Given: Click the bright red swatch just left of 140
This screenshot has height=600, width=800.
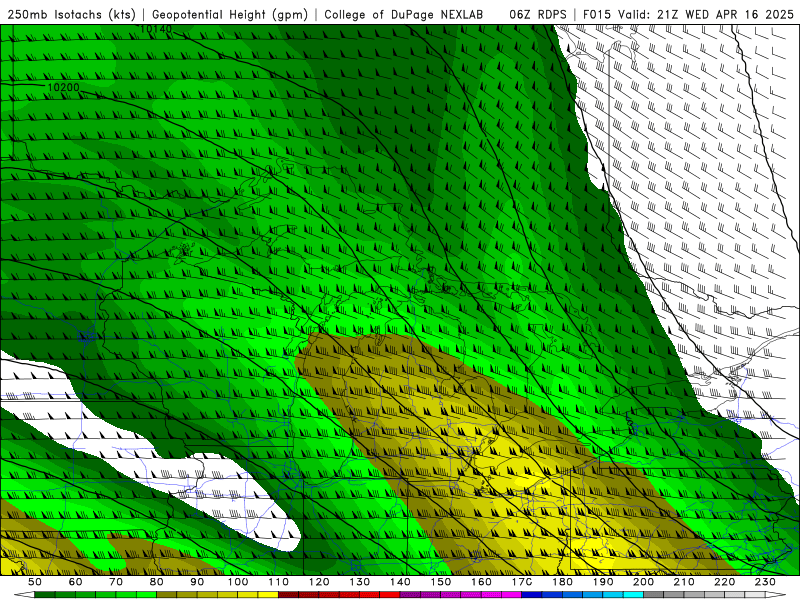Looking at the screenshot, I should pos(390,595).
